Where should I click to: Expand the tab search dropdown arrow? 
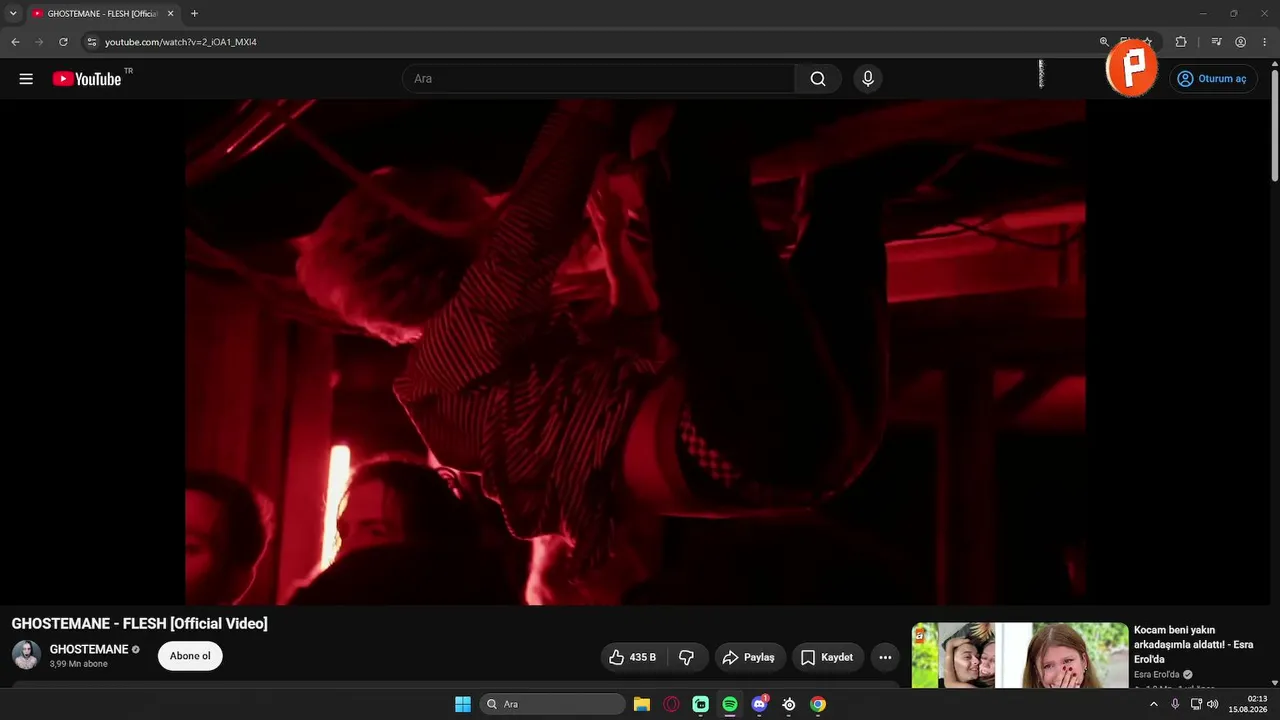[x=13, y=14]
